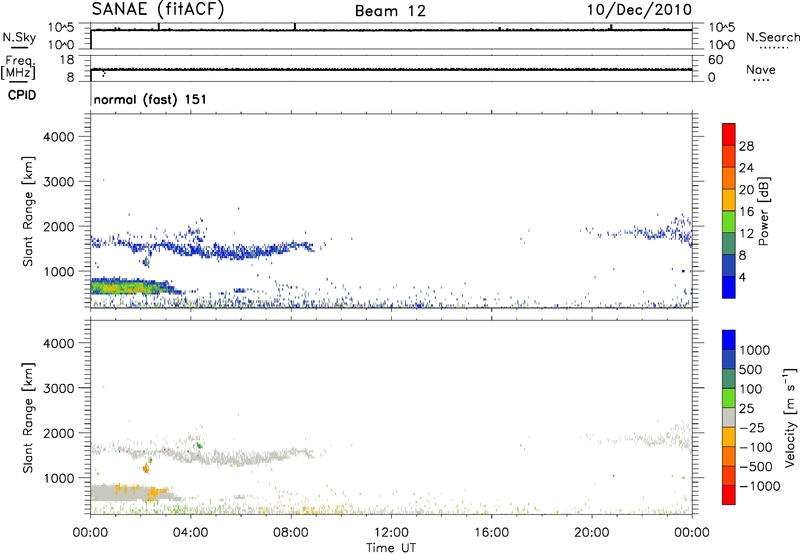800x554 pixels.
Task: Click the CPID label
Action: [22, 95]
